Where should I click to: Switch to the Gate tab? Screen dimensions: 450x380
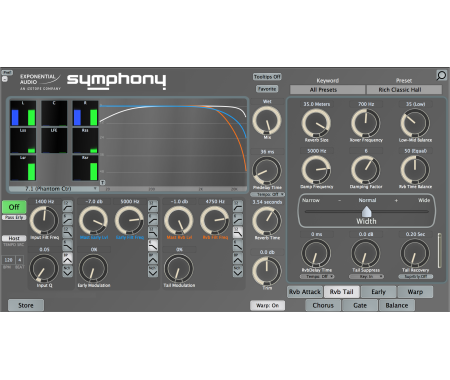[x=360, y=305]
